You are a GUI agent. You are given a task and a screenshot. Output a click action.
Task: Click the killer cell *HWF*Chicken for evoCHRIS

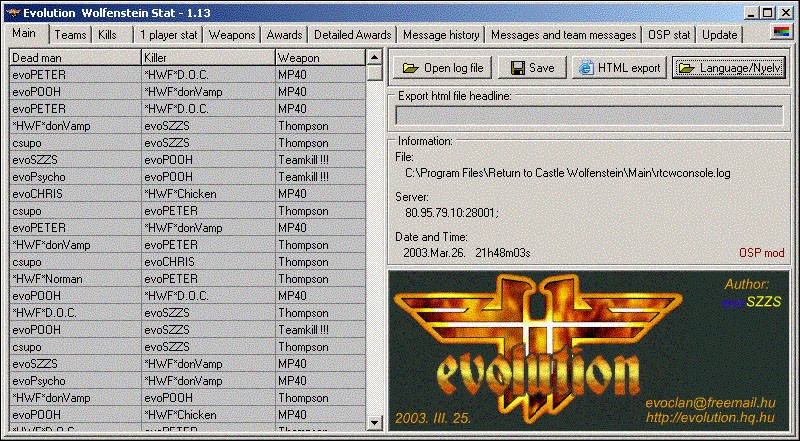[x=208, y=194]
